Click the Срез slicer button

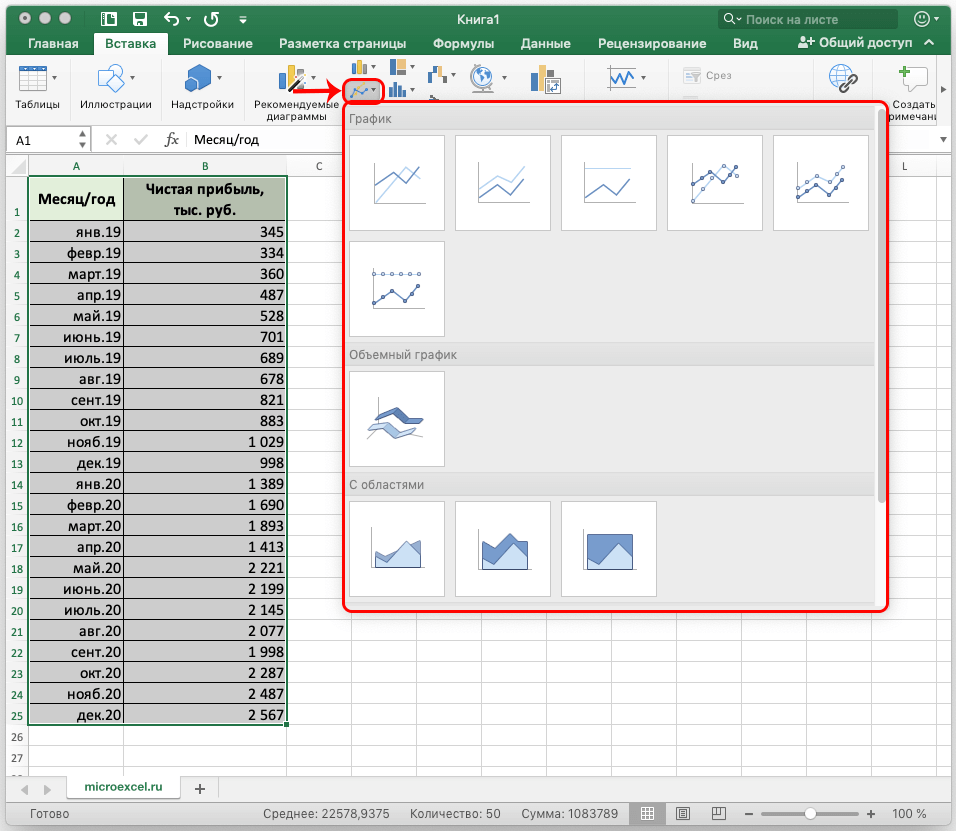[x=707, y=76]
